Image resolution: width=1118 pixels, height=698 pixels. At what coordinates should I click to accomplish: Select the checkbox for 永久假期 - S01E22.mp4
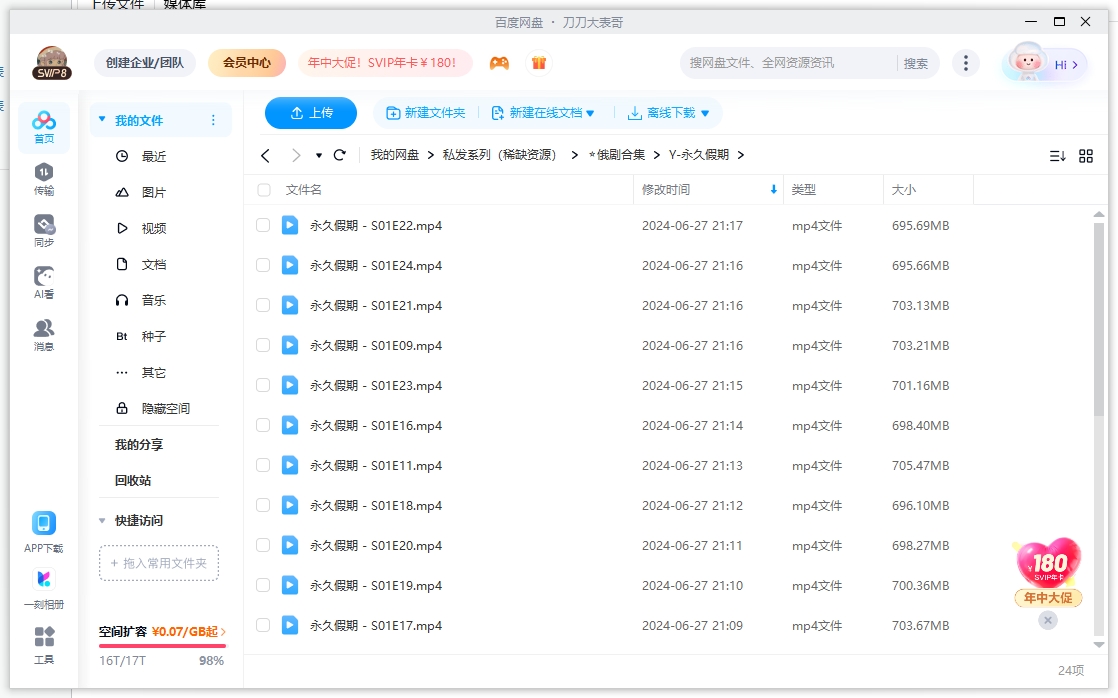coord(263,225)
